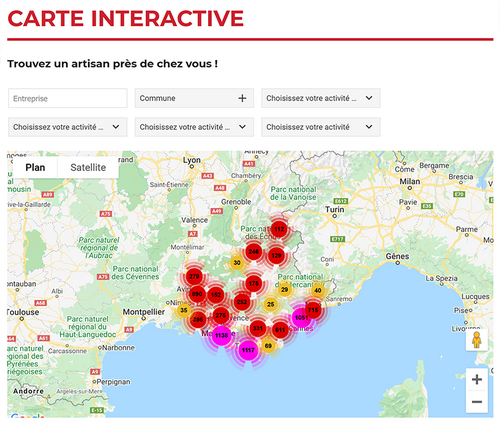The image size is (500, 426).
Task: Click the Street View pegman icon
Action: point(477,340)
